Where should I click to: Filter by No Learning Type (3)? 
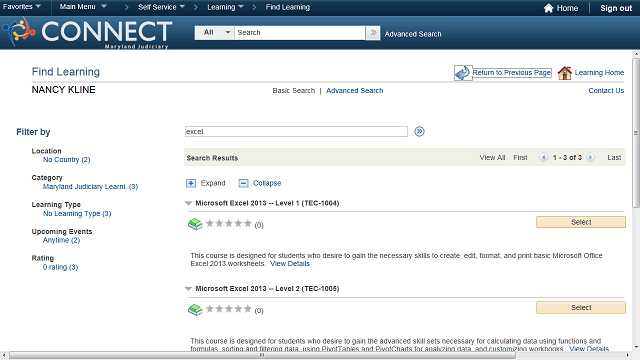click(77, 213)
